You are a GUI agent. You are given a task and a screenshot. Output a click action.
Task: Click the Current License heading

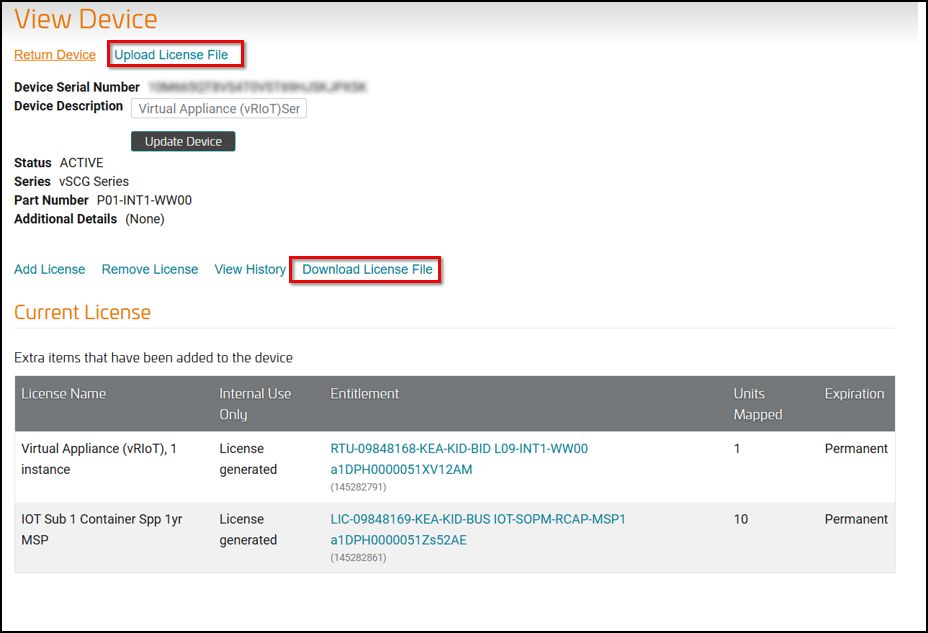82,312
